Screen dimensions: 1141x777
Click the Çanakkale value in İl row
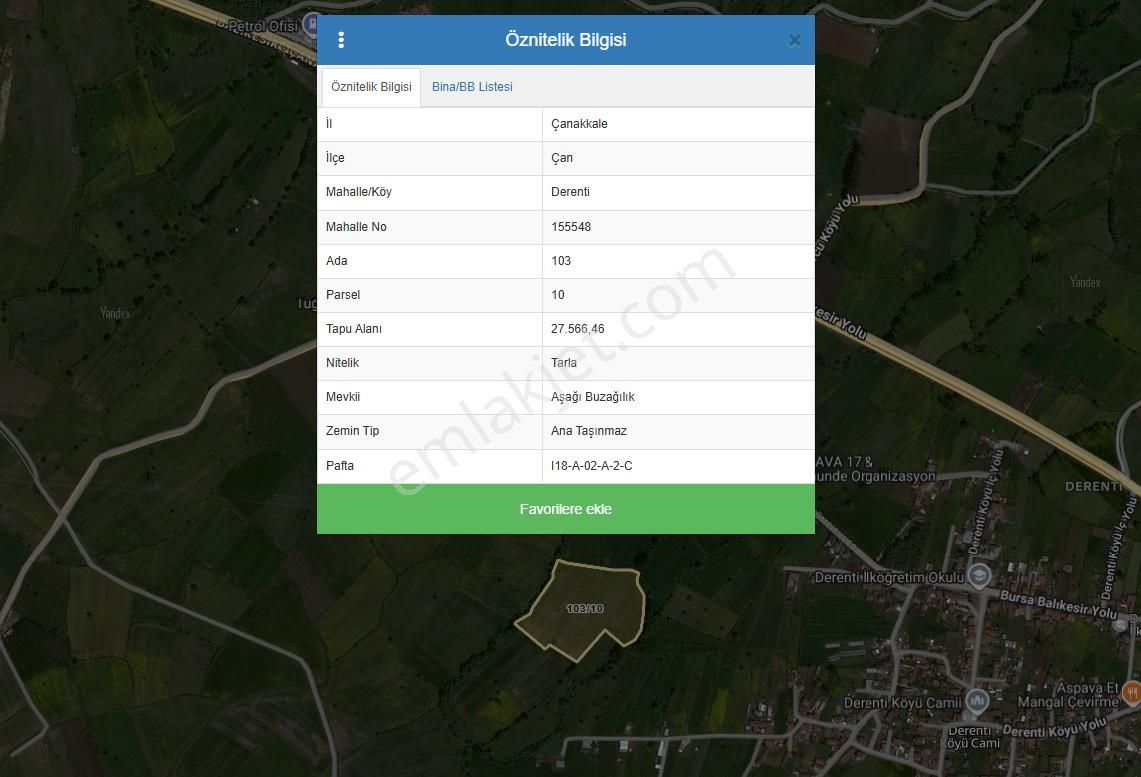[x=579, y=124]
